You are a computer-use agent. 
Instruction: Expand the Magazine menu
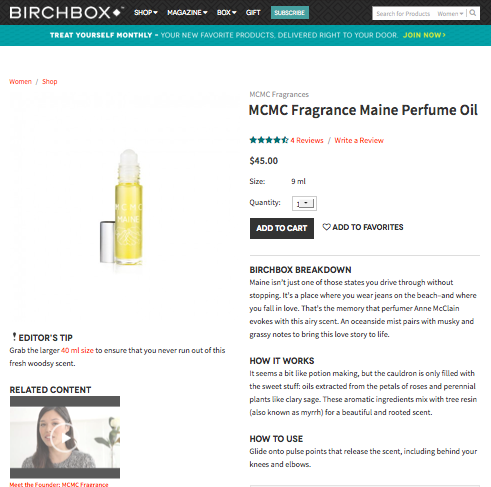[x=187, y=13]
